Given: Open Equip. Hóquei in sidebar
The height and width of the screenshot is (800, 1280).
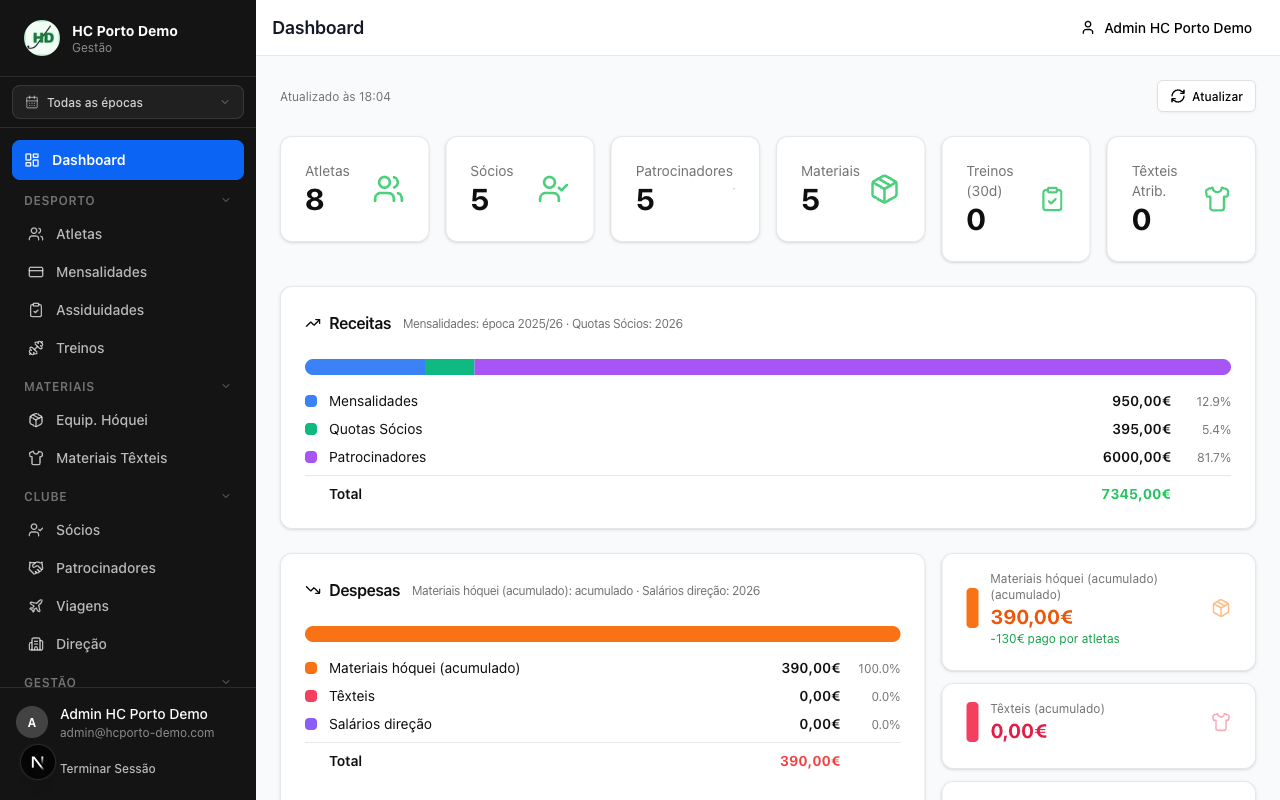Looking at the screenshot, I should pyautogui.click(x=128, y=420).
